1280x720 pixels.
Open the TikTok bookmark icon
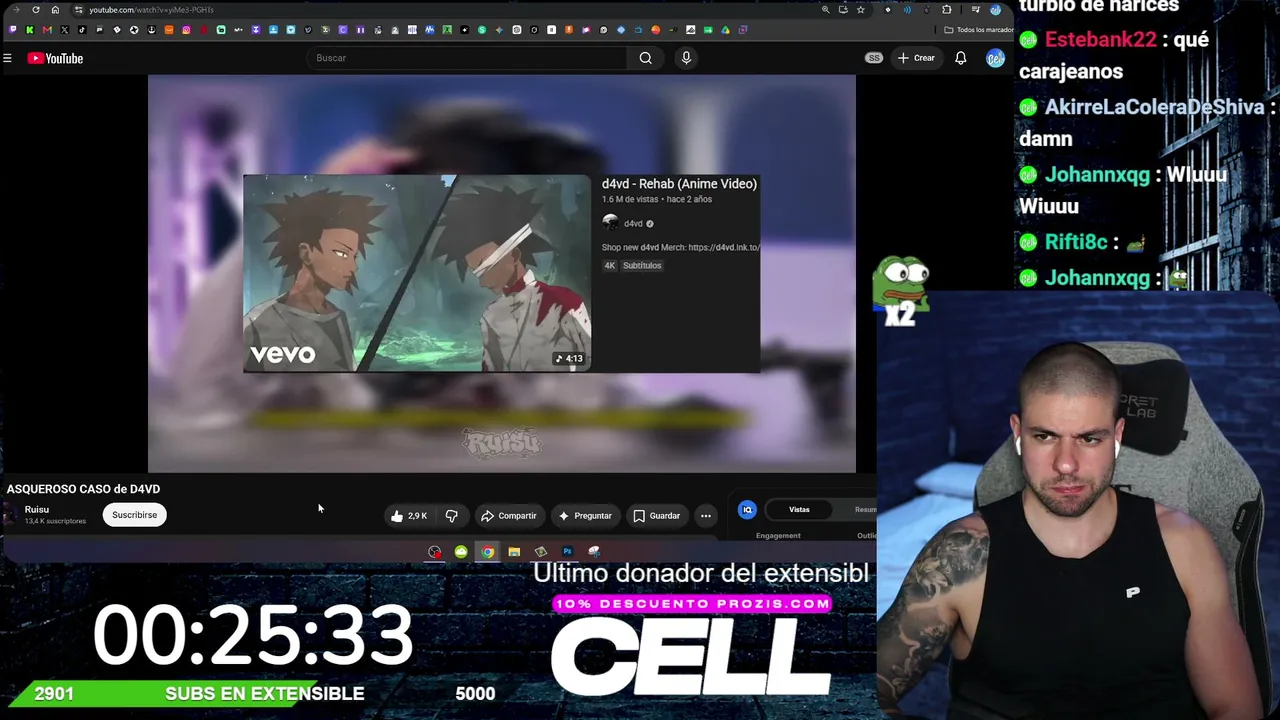click(82, 30)
